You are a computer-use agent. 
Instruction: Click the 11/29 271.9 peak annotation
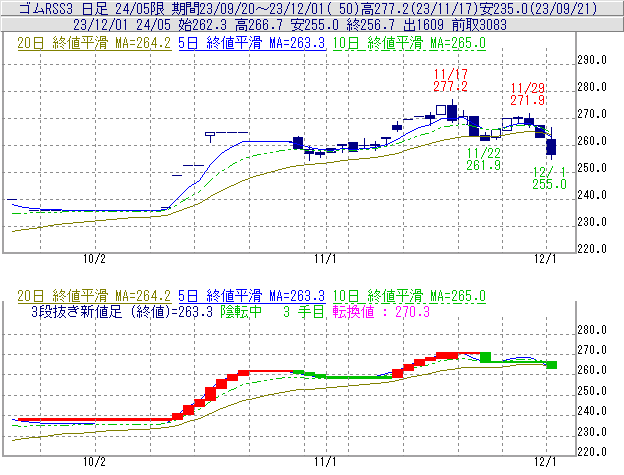(528, 94)
